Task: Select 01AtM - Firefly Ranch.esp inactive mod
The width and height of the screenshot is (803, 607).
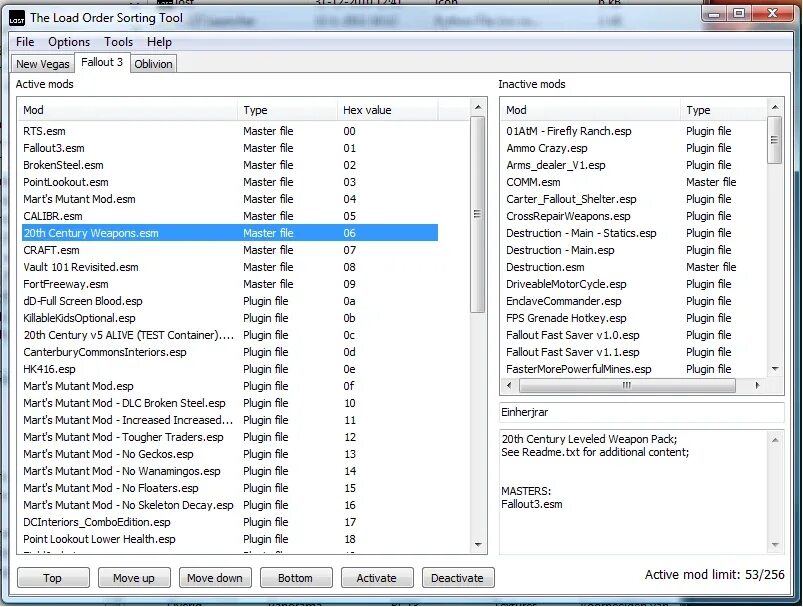Action: tap(634, 131)
